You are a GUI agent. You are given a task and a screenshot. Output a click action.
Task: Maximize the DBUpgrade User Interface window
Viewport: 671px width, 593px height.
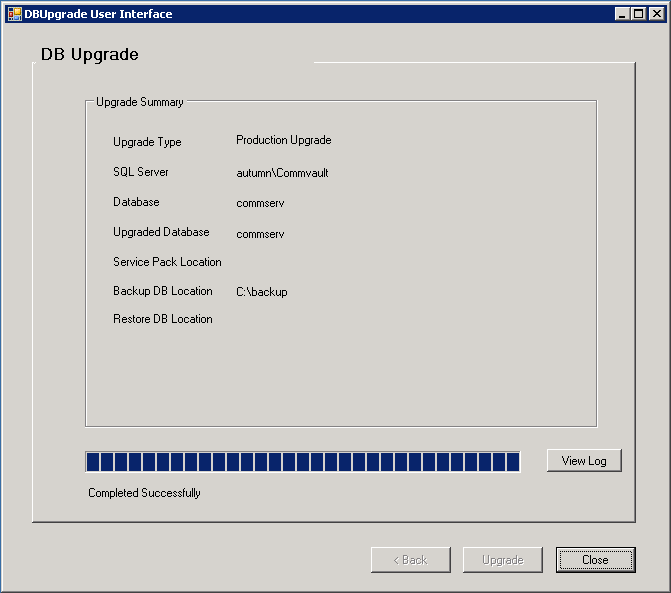pos(639,14)
